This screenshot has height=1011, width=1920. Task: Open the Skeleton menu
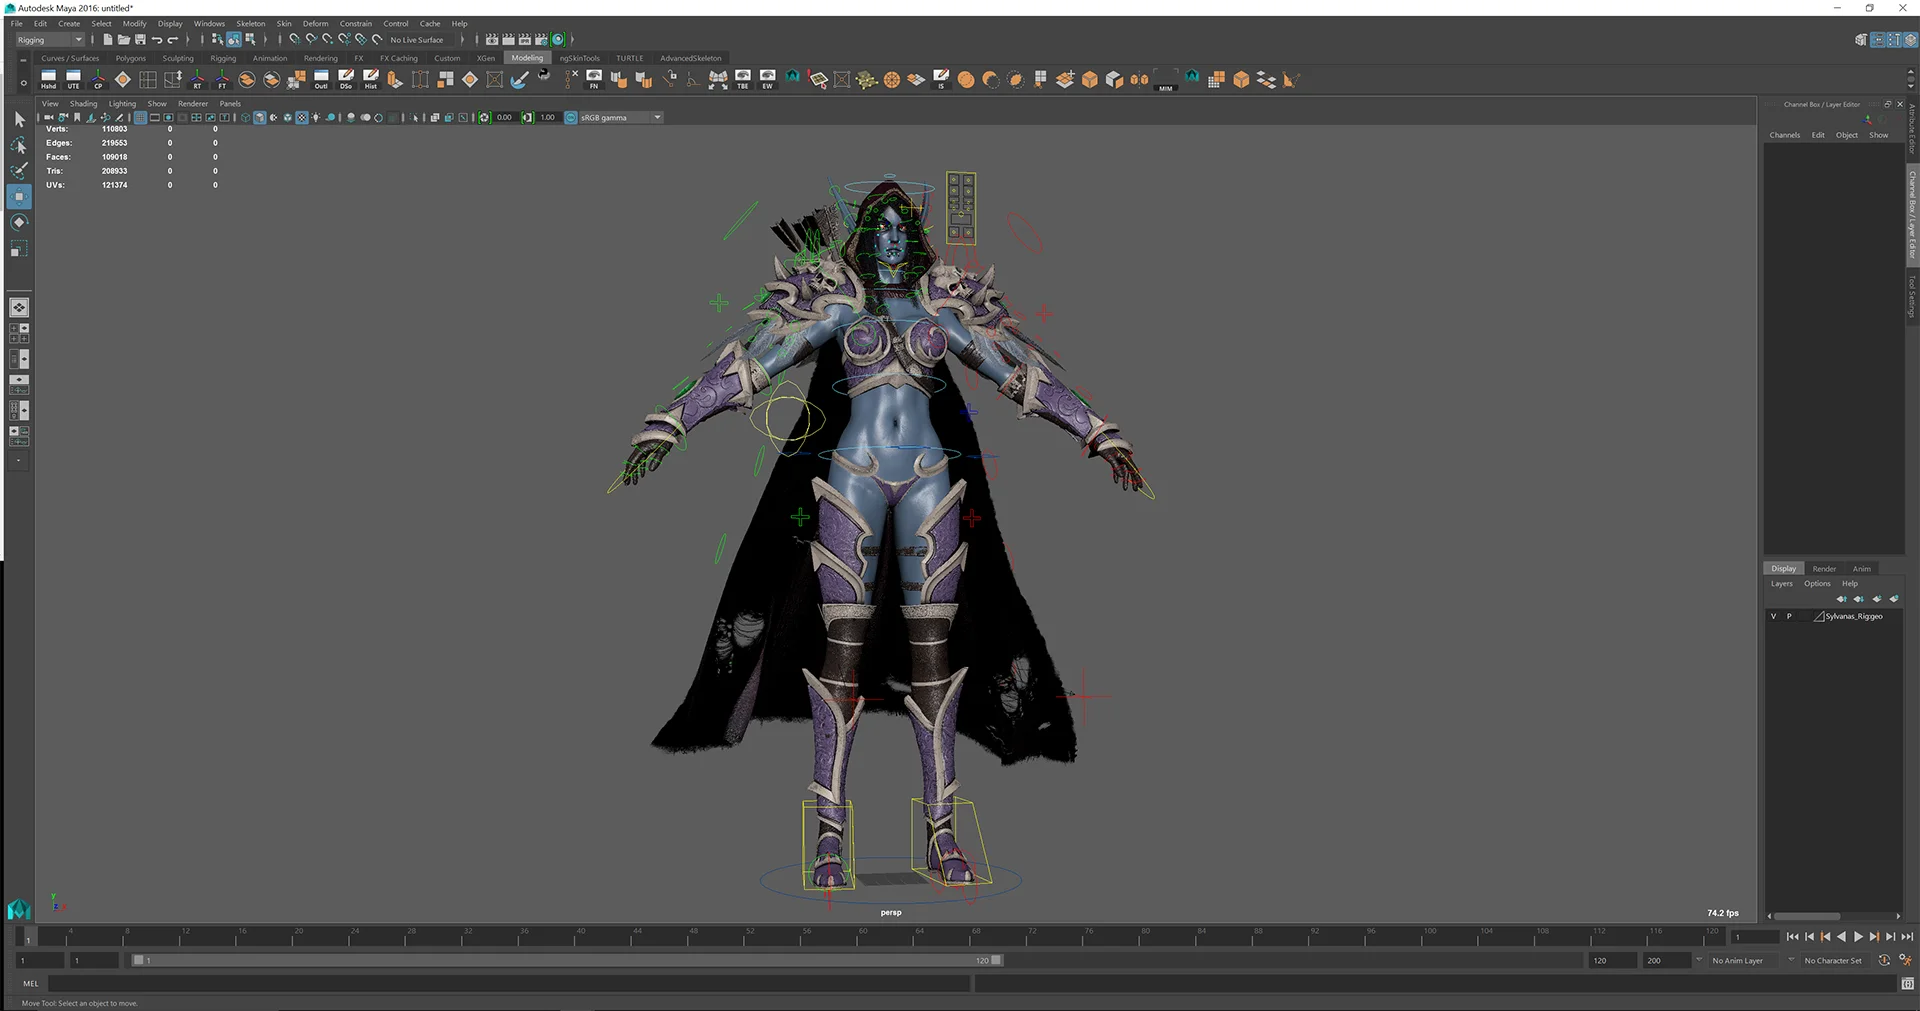251,23
